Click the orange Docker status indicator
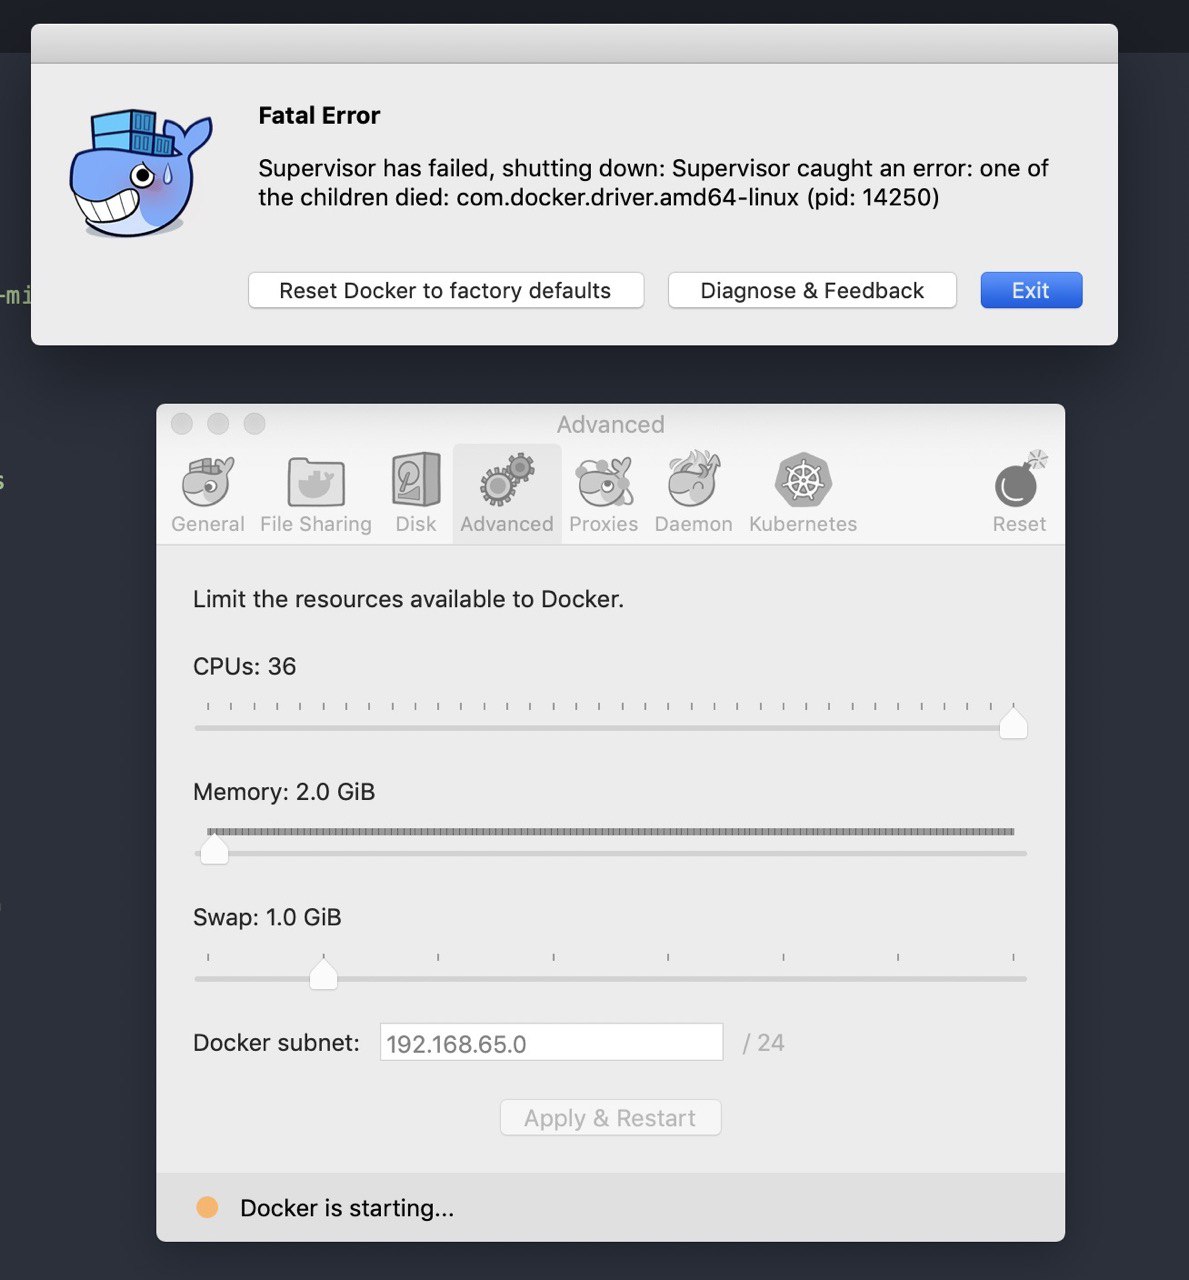Image resolution: width=1189 pixels, height=1280 pixels. coord(207,1207)
